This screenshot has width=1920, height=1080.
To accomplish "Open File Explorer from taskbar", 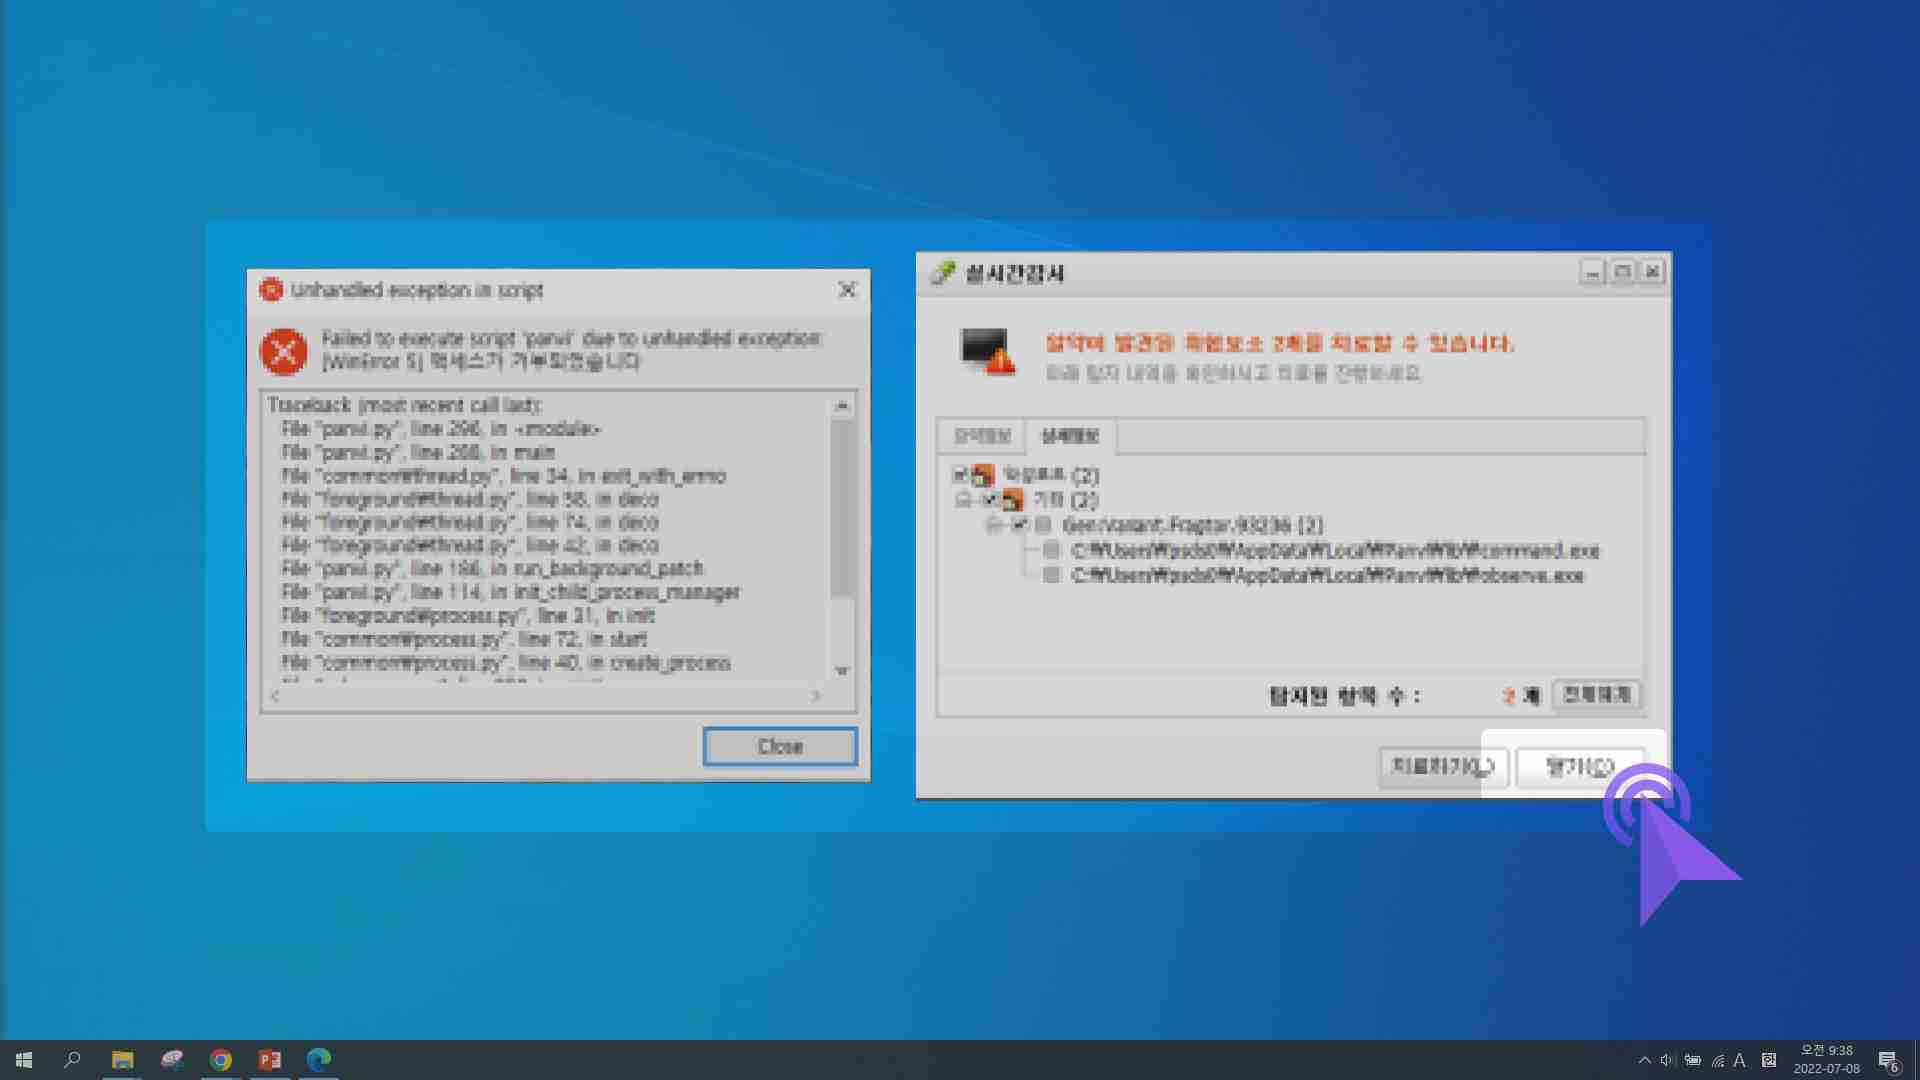I will click(x=122, y=1060).
